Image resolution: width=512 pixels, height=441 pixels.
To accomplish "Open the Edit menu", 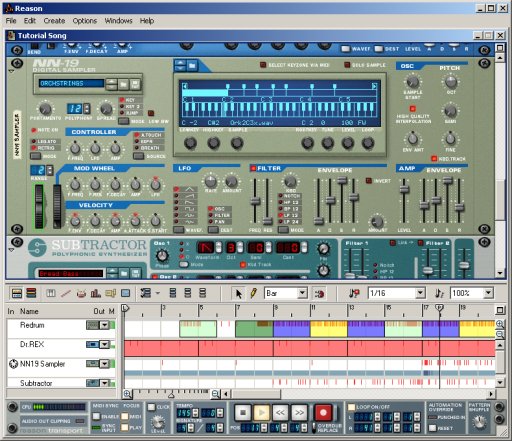I will (x=30, y=21).
